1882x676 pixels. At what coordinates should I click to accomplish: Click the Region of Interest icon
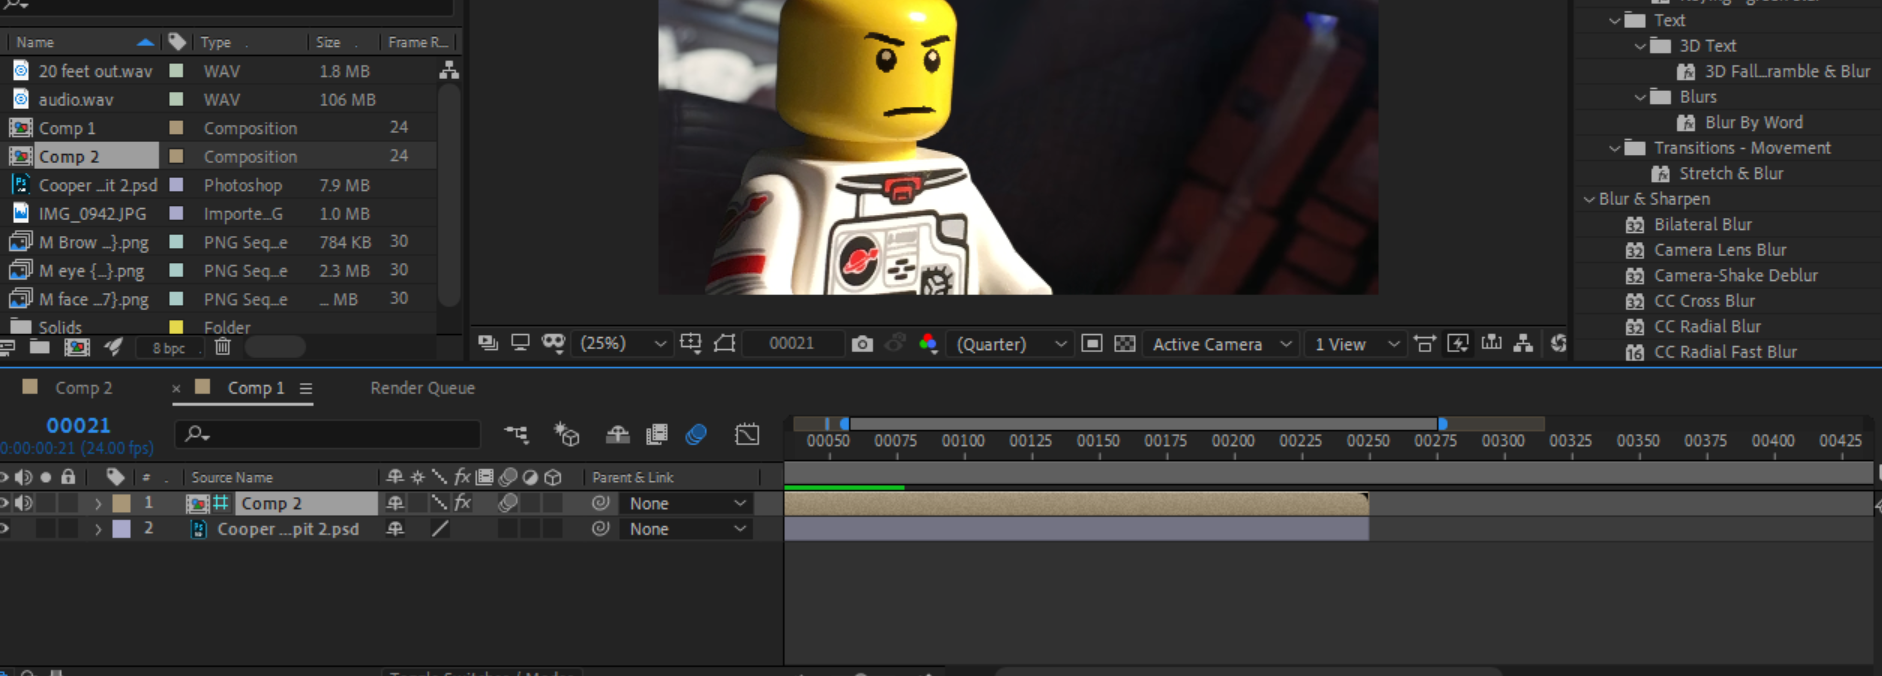[1092, 344]
